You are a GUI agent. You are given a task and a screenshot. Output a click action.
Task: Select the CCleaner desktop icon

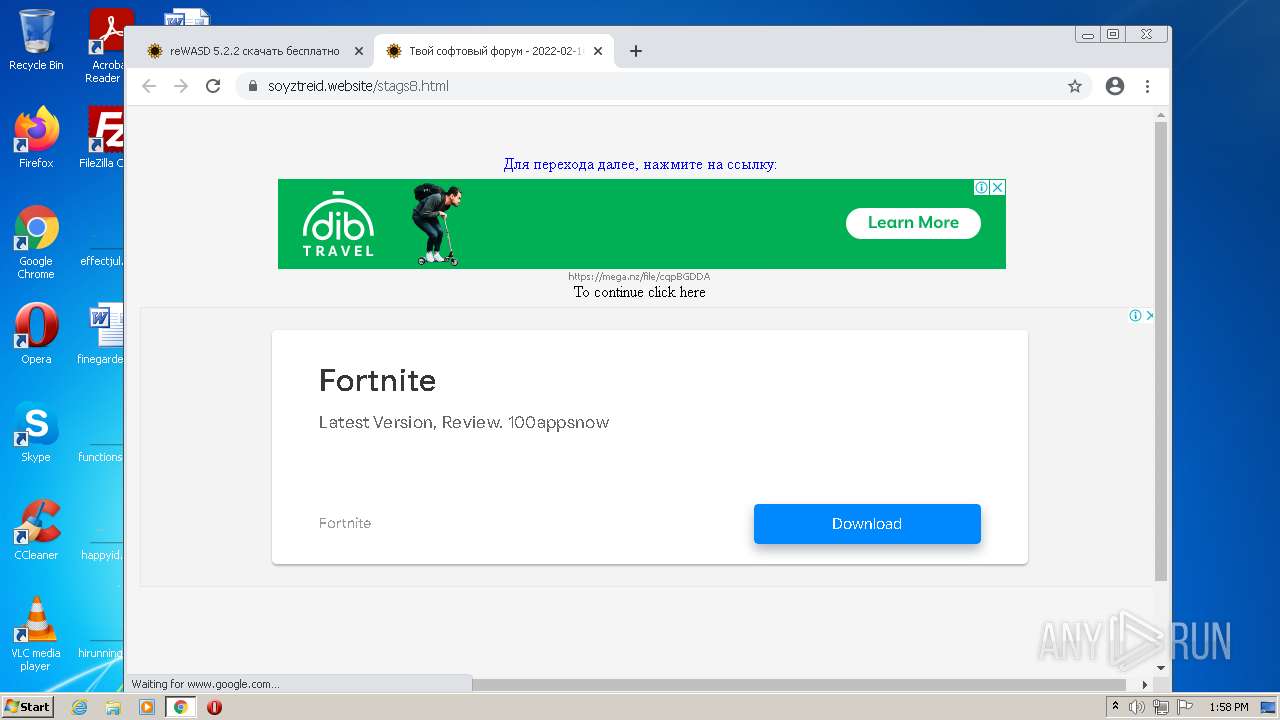coord(36,530)
